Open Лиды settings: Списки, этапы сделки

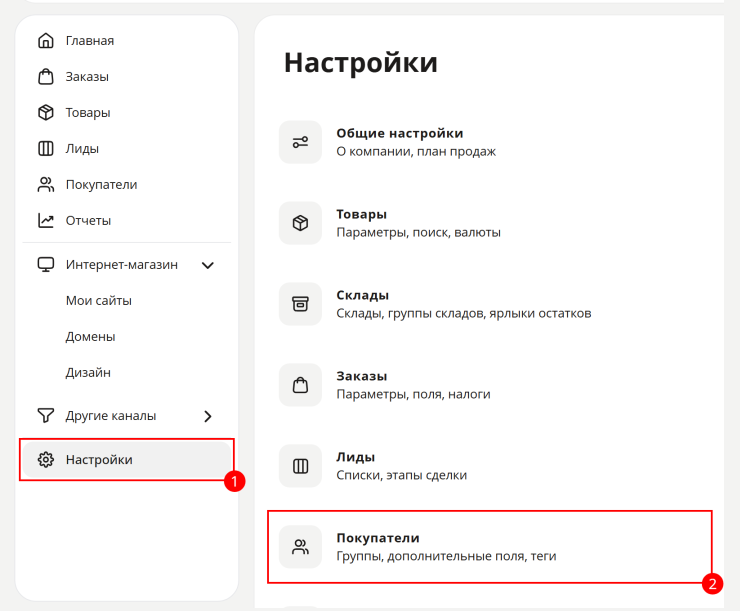point(491,466)
